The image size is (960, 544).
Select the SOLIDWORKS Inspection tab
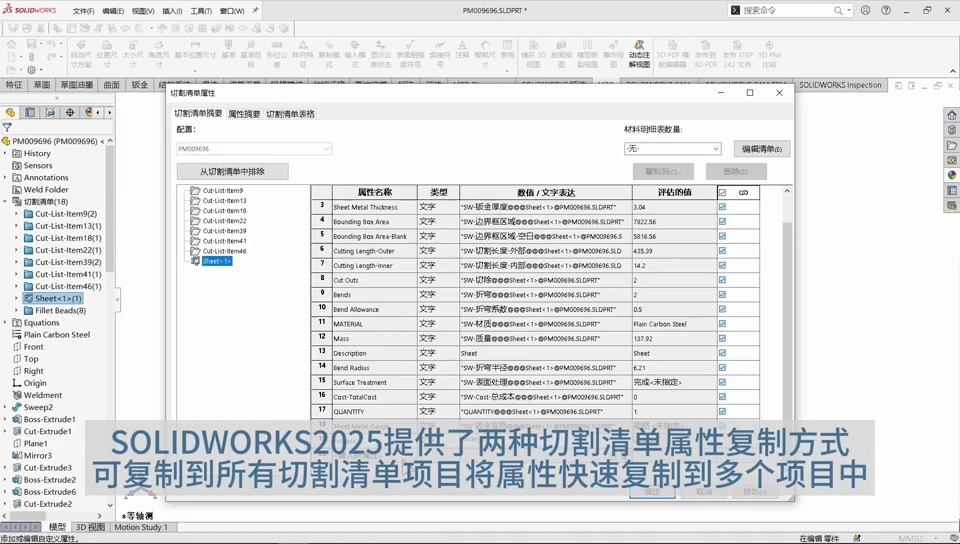[840, 84]
